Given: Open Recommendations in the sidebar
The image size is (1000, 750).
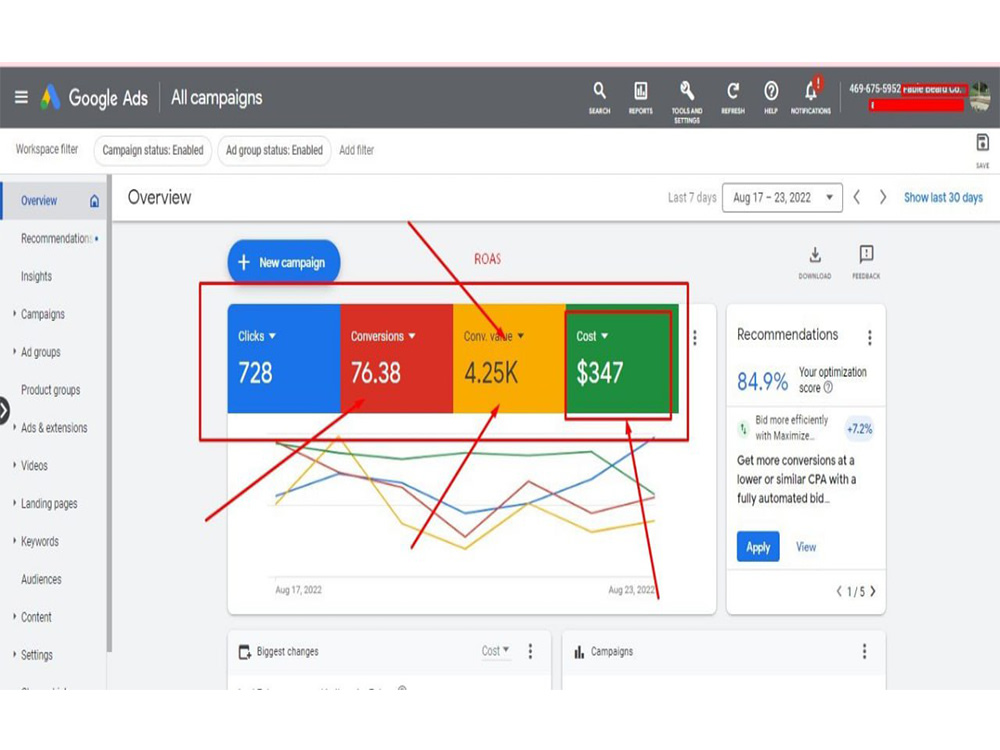Looking at the screenshot, I should tap(56, 239).
